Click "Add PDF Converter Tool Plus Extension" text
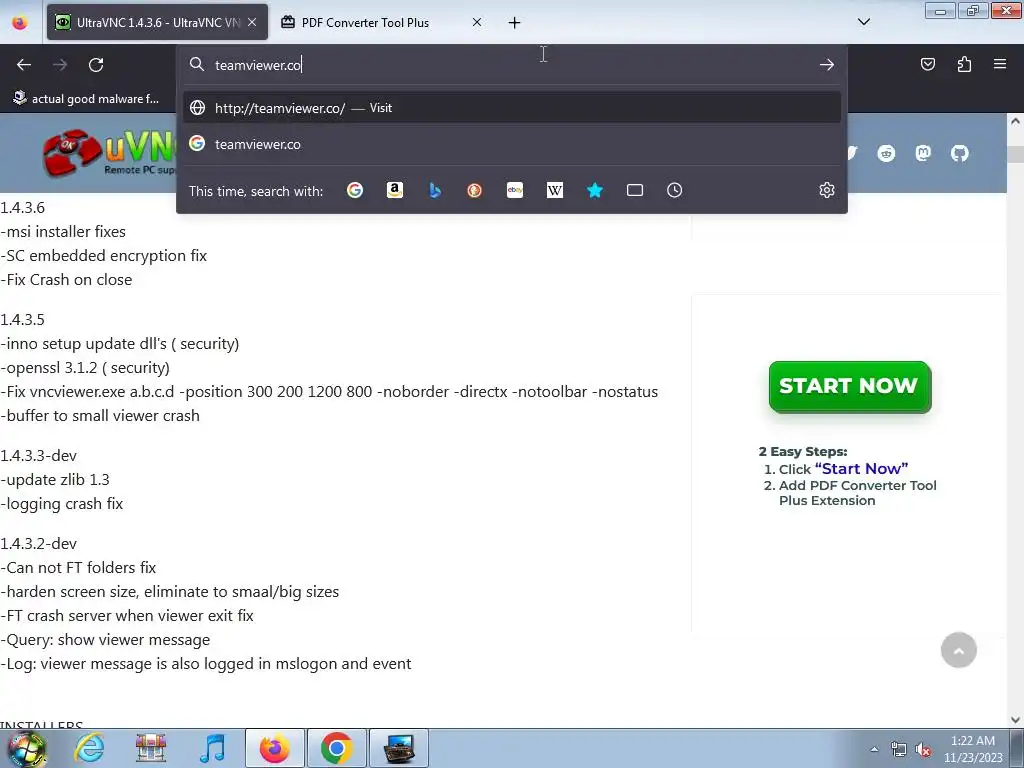This screenshot has height=768, width=1024. (x=857, y=493)
